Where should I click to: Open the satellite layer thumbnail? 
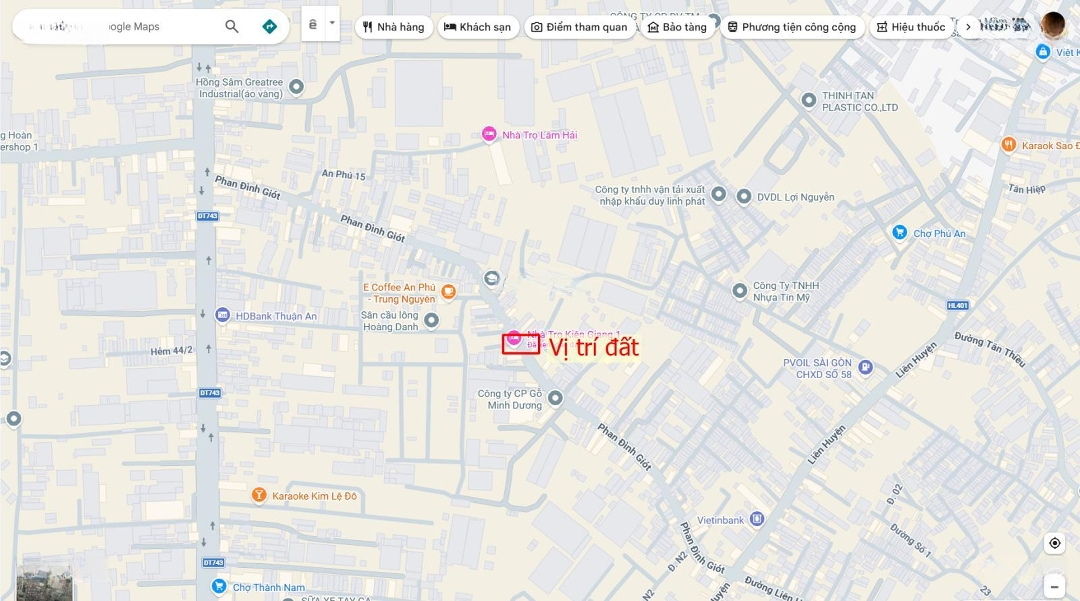point(44,584)
